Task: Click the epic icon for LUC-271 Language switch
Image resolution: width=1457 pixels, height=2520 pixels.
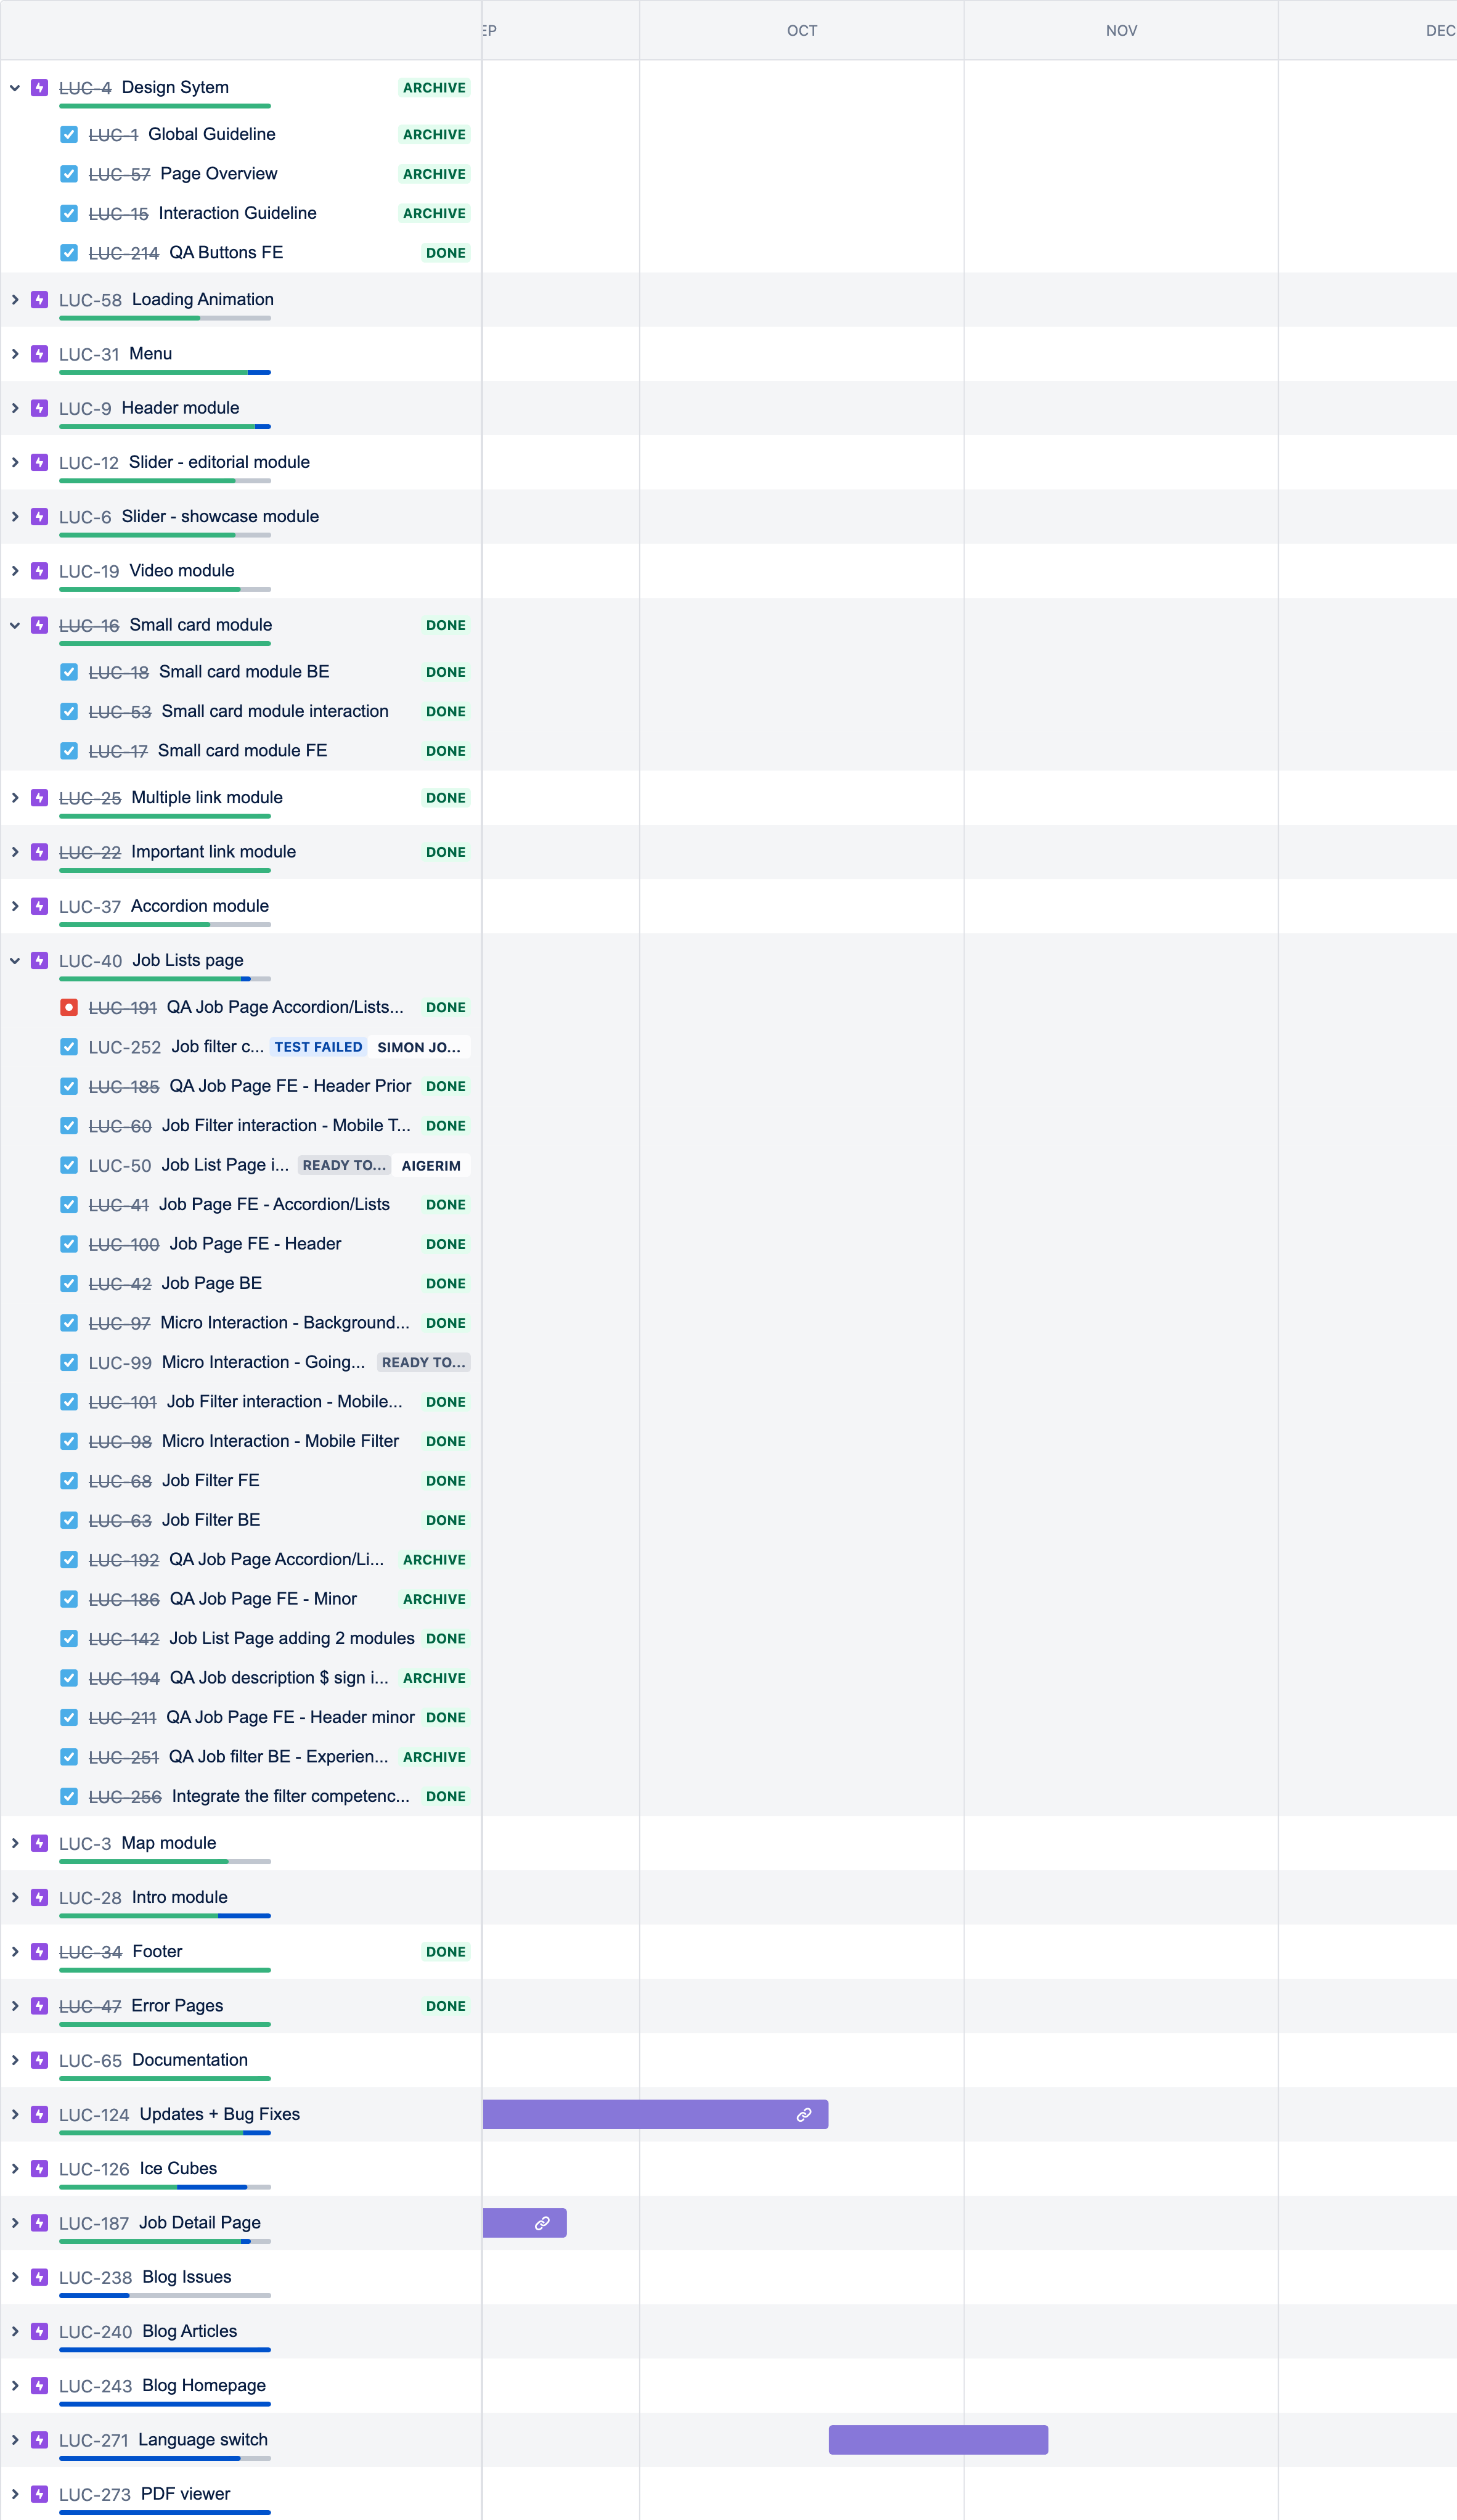Action: click(40, 2440)
